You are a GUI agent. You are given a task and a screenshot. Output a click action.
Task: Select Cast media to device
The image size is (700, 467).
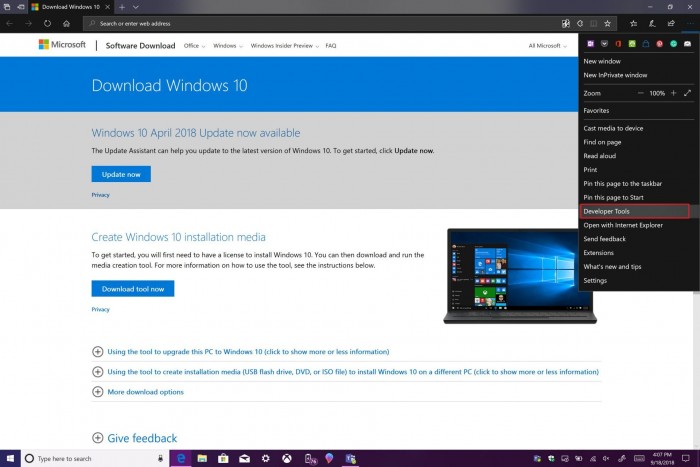click(613, 128)
